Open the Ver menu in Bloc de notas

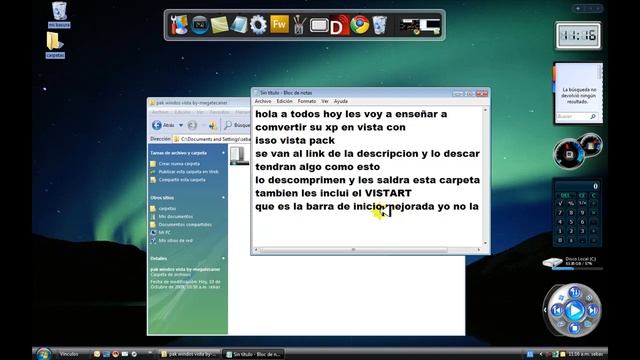point(325,101)
